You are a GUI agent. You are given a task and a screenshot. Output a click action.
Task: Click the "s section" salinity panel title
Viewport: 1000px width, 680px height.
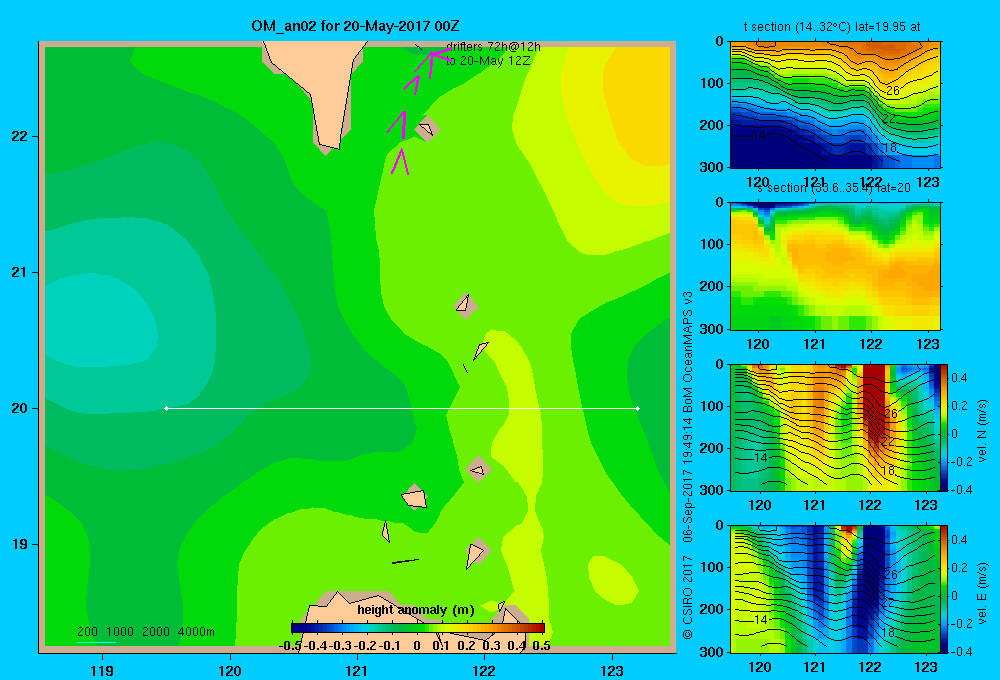click(834, 188)
